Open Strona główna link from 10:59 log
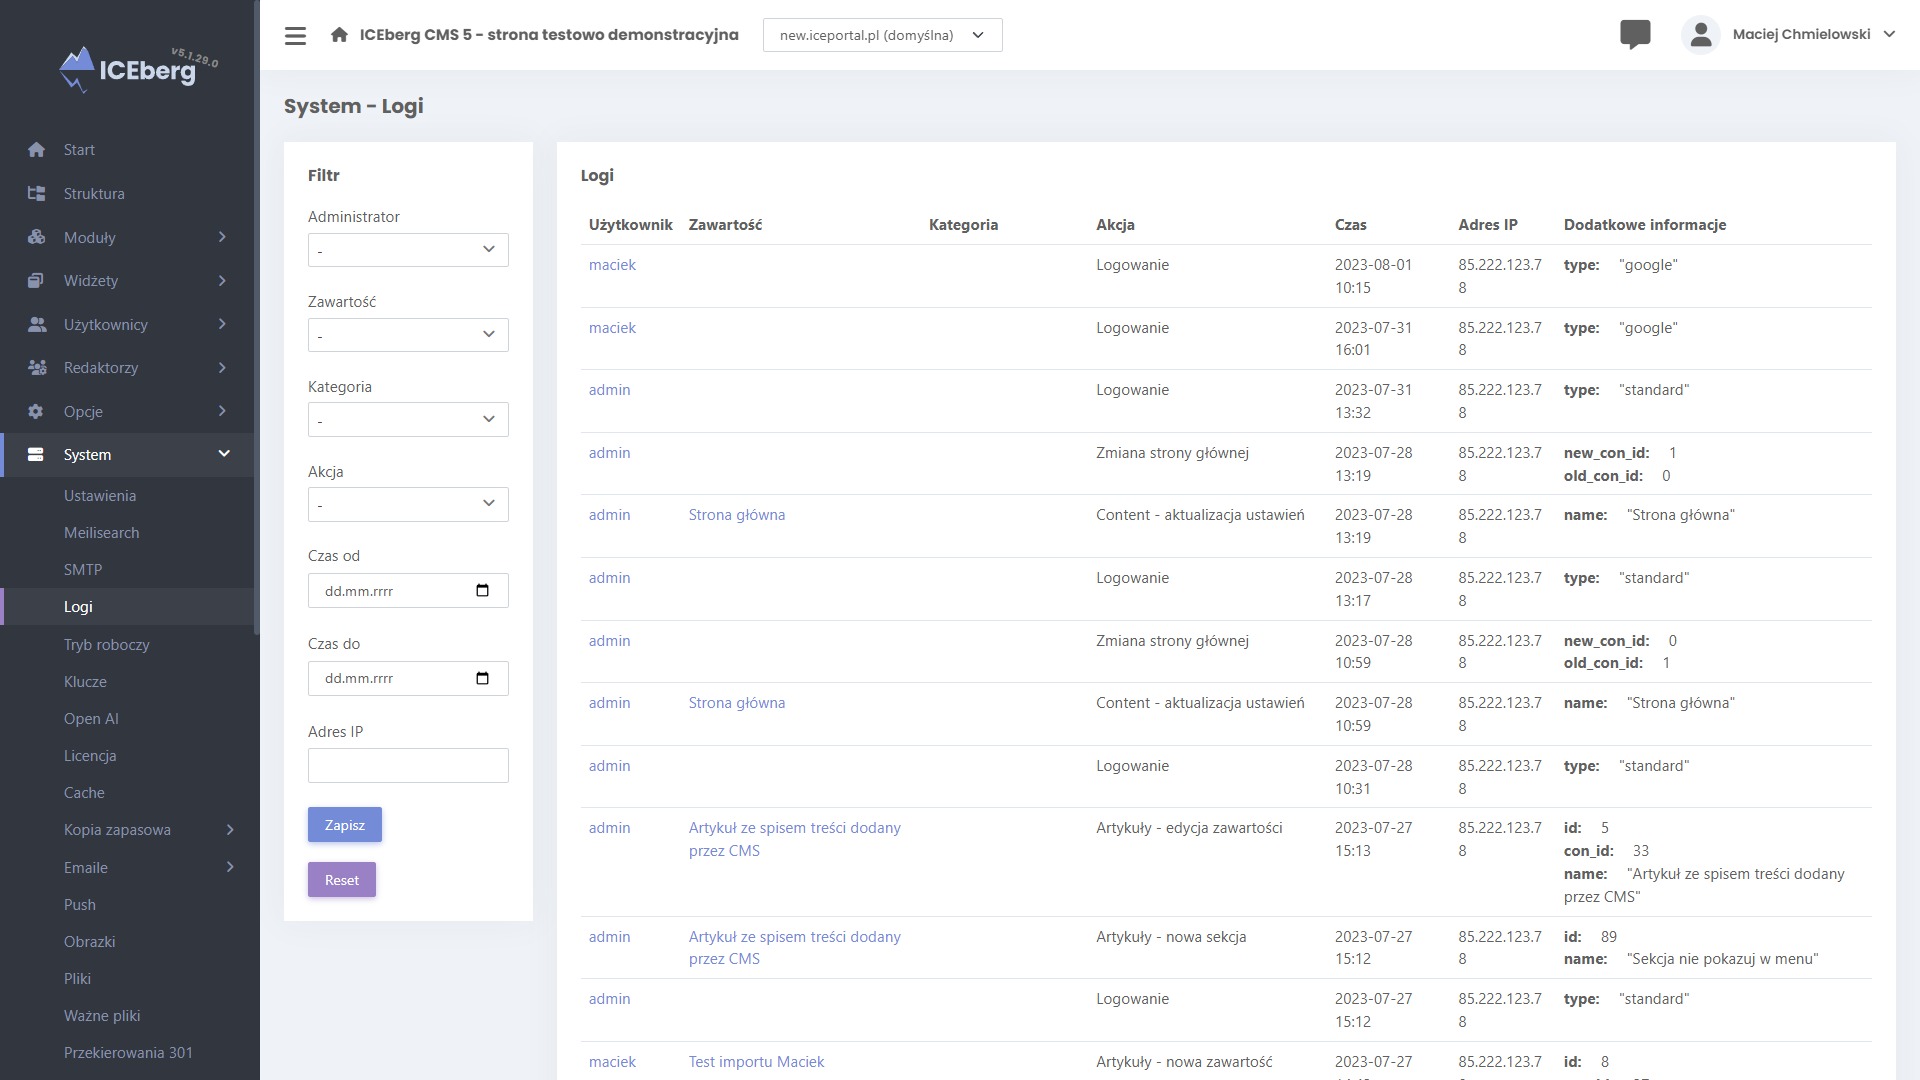 click(x=737, y=703)
